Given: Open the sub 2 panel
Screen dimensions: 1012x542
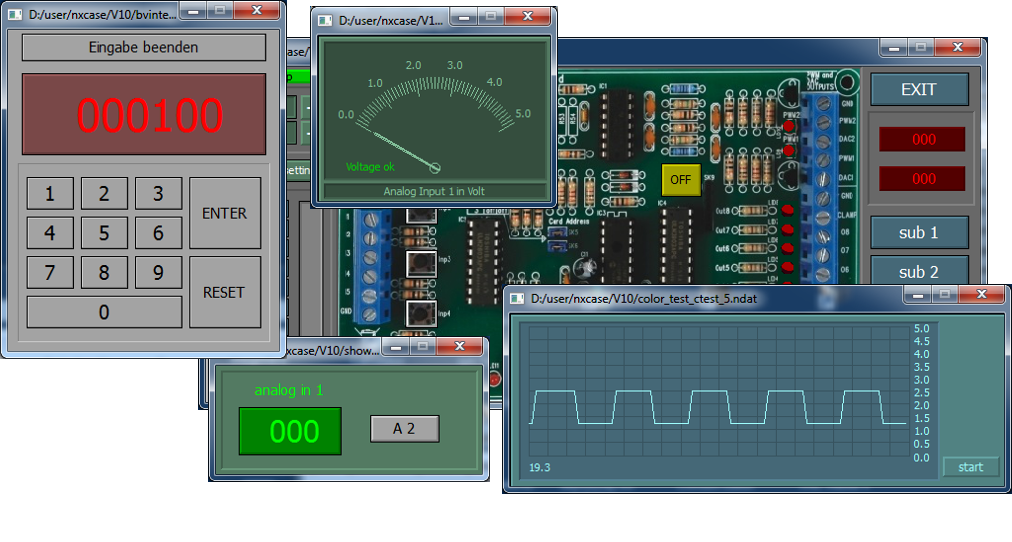Looking at the screenshot, I should pyautogui.click(x=918, y=271).
